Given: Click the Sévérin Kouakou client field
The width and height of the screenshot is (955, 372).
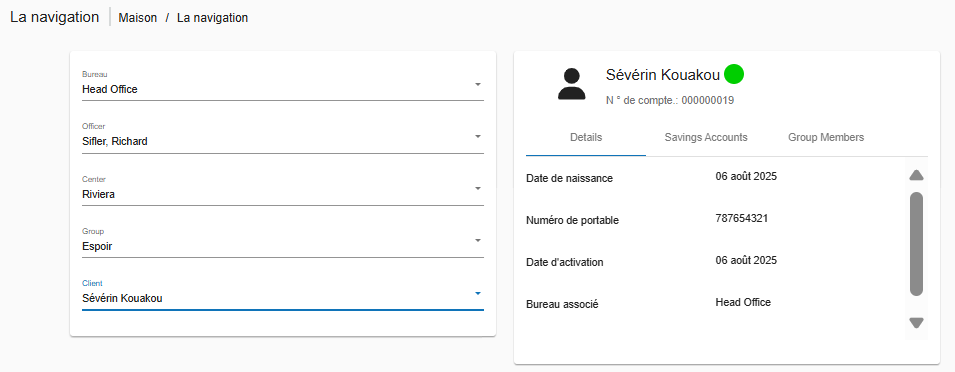Looking at the screenshot, I should 283,294.
